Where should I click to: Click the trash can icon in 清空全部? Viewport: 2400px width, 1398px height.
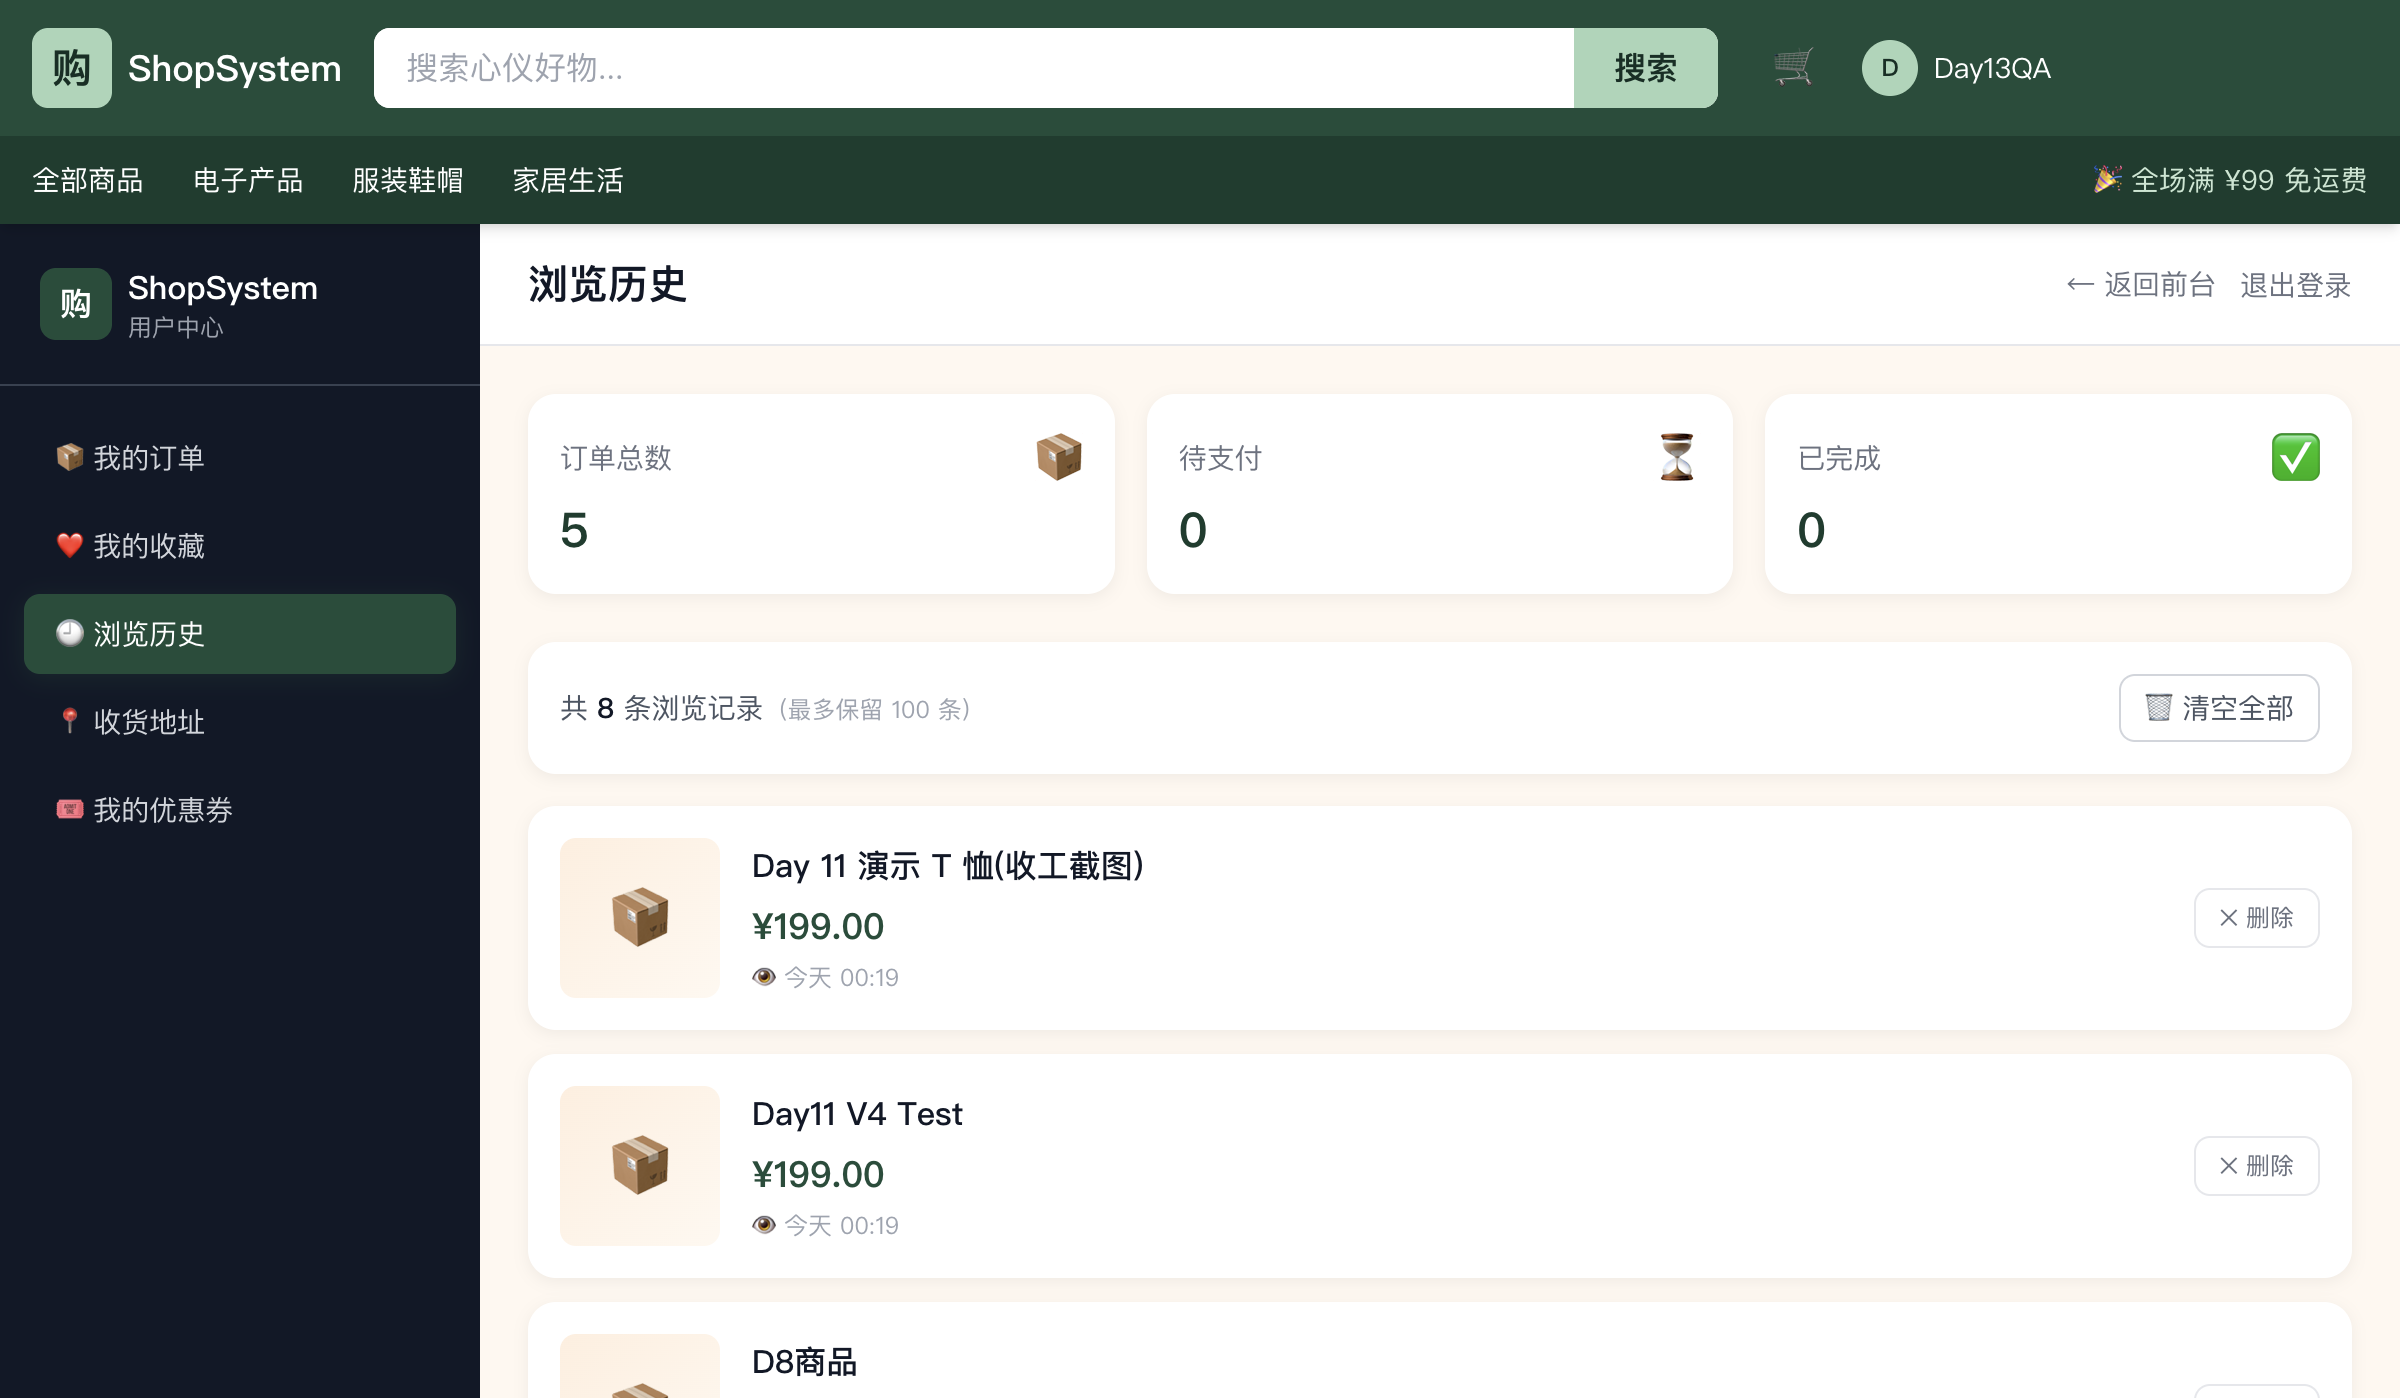pyautogui.click(x=2158, y=708)
